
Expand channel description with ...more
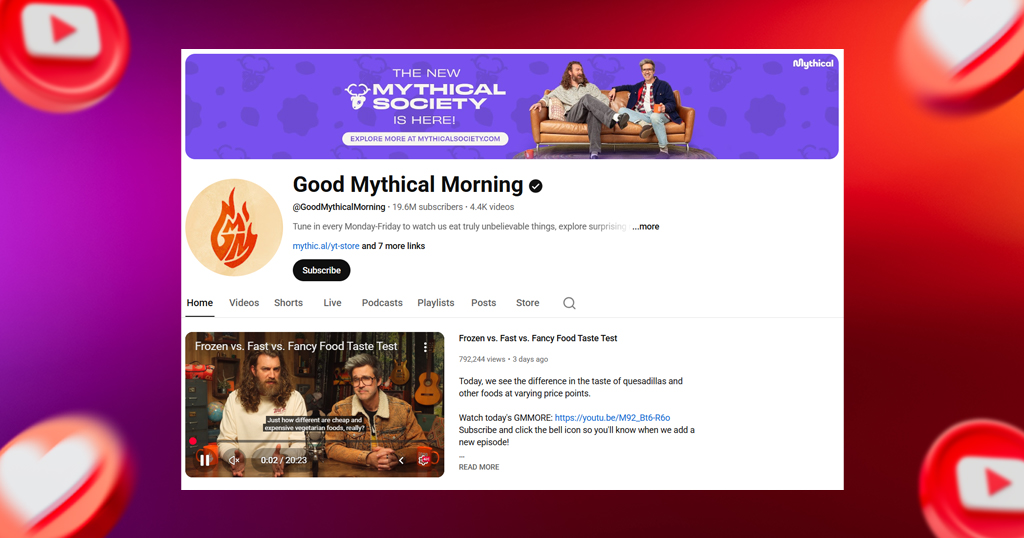pos(646,227)
